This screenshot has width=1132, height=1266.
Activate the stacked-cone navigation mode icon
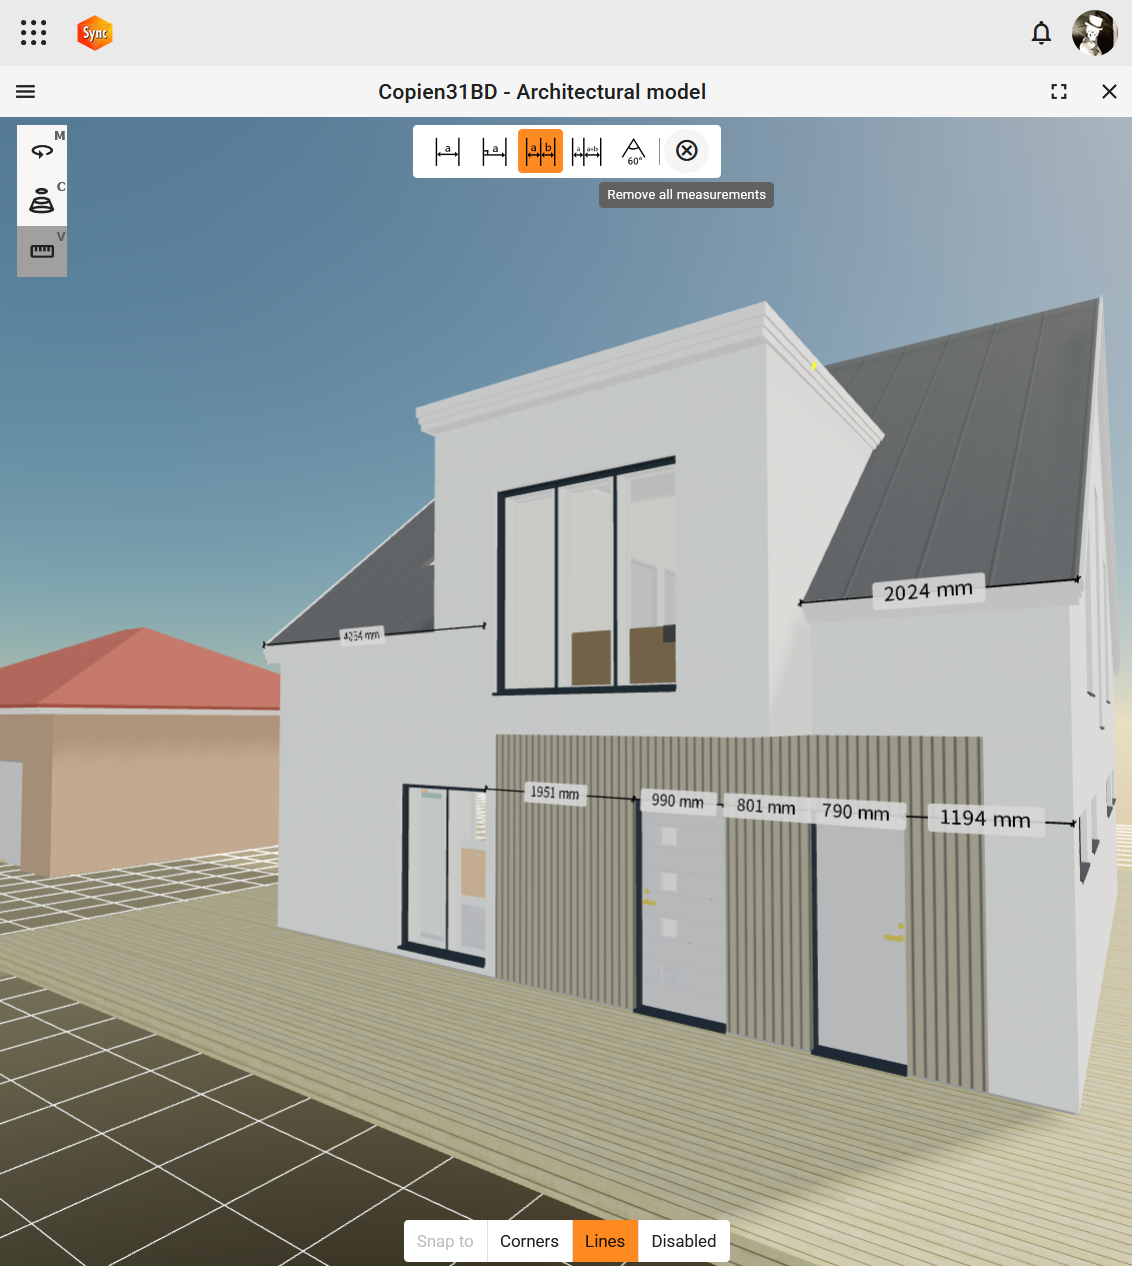[42, 201]
